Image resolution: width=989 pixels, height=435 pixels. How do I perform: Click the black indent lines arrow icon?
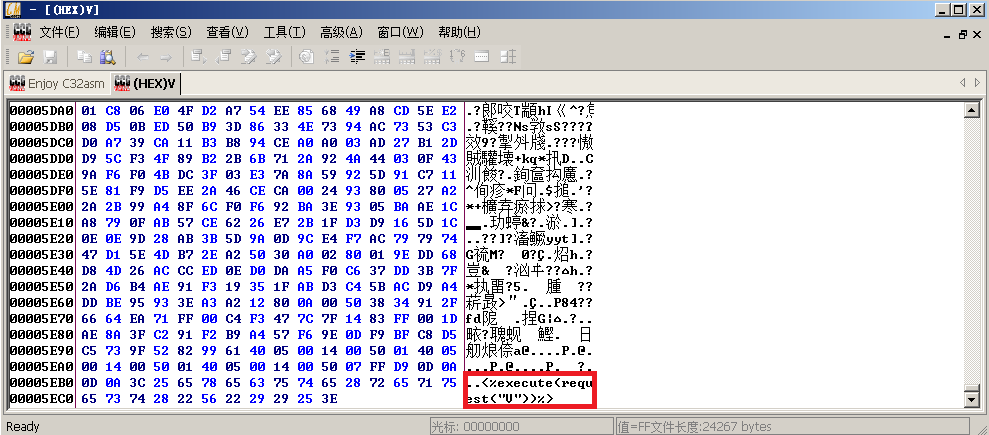tap(358, 57)
